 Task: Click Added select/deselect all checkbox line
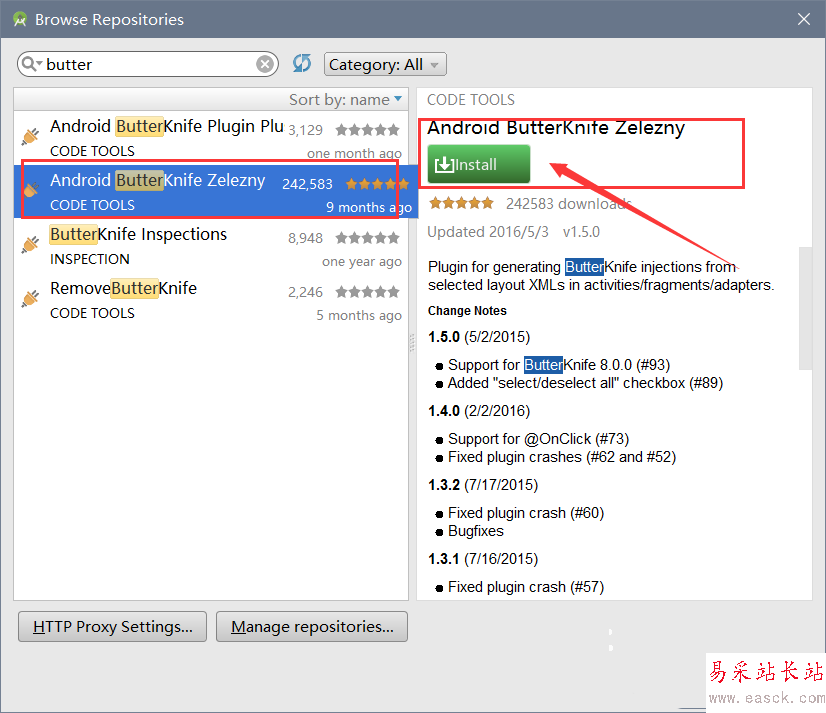point(585,383)
